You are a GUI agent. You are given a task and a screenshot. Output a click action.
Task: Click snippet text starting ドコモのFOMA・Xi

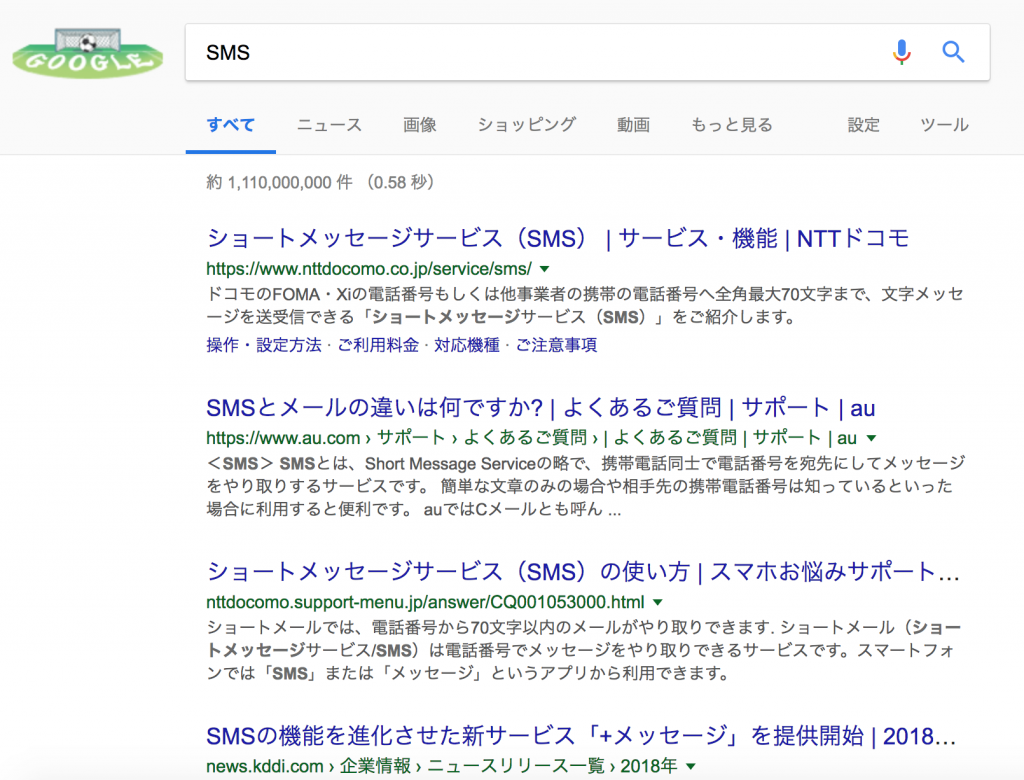(585, 305)
